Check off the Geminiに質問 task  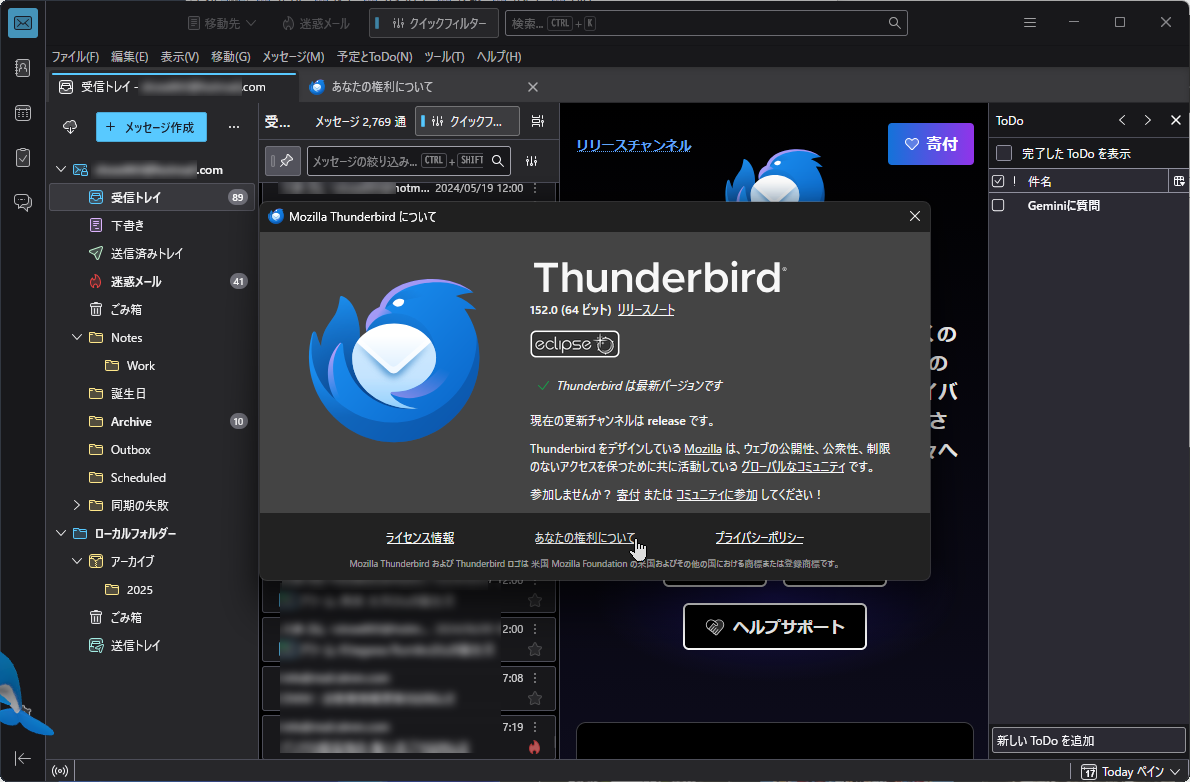(x=999, y=206)
